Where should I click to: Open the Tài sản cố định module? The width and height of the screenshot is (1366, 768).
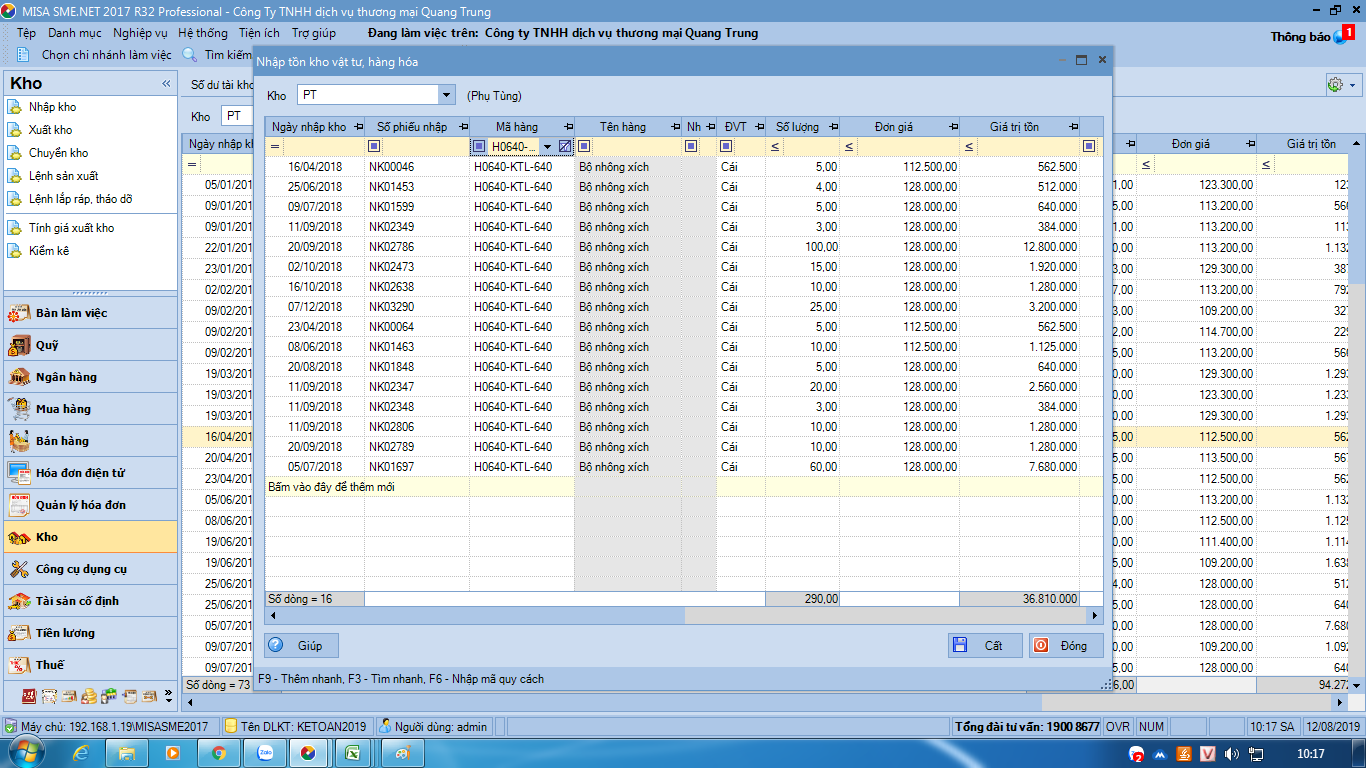[90, 601]
